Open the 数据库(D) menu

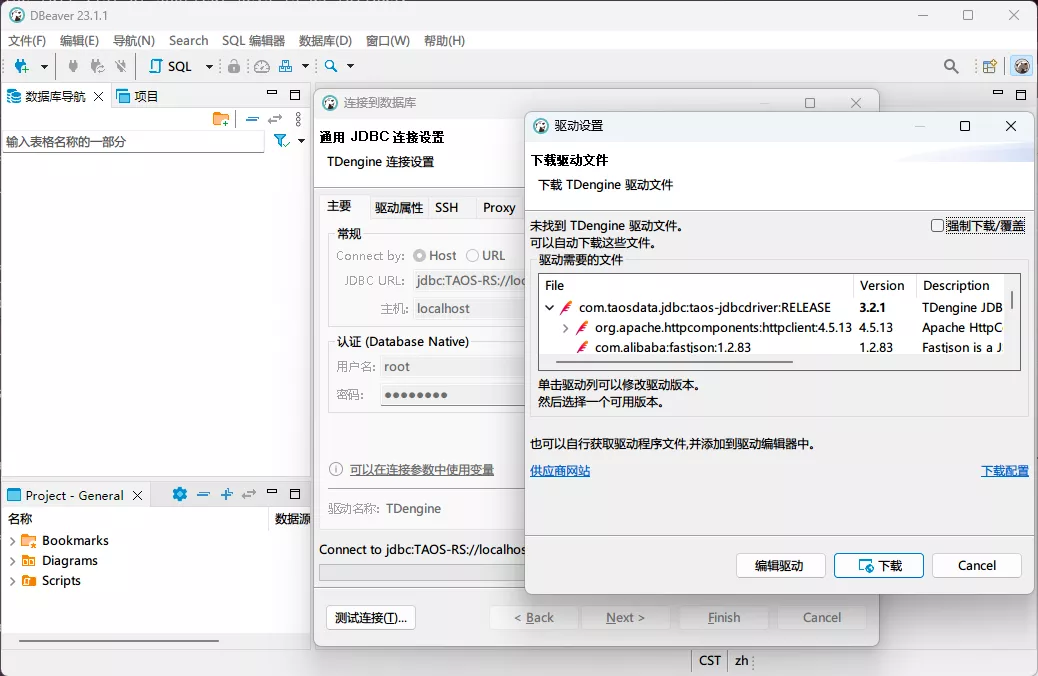[325, 41]
